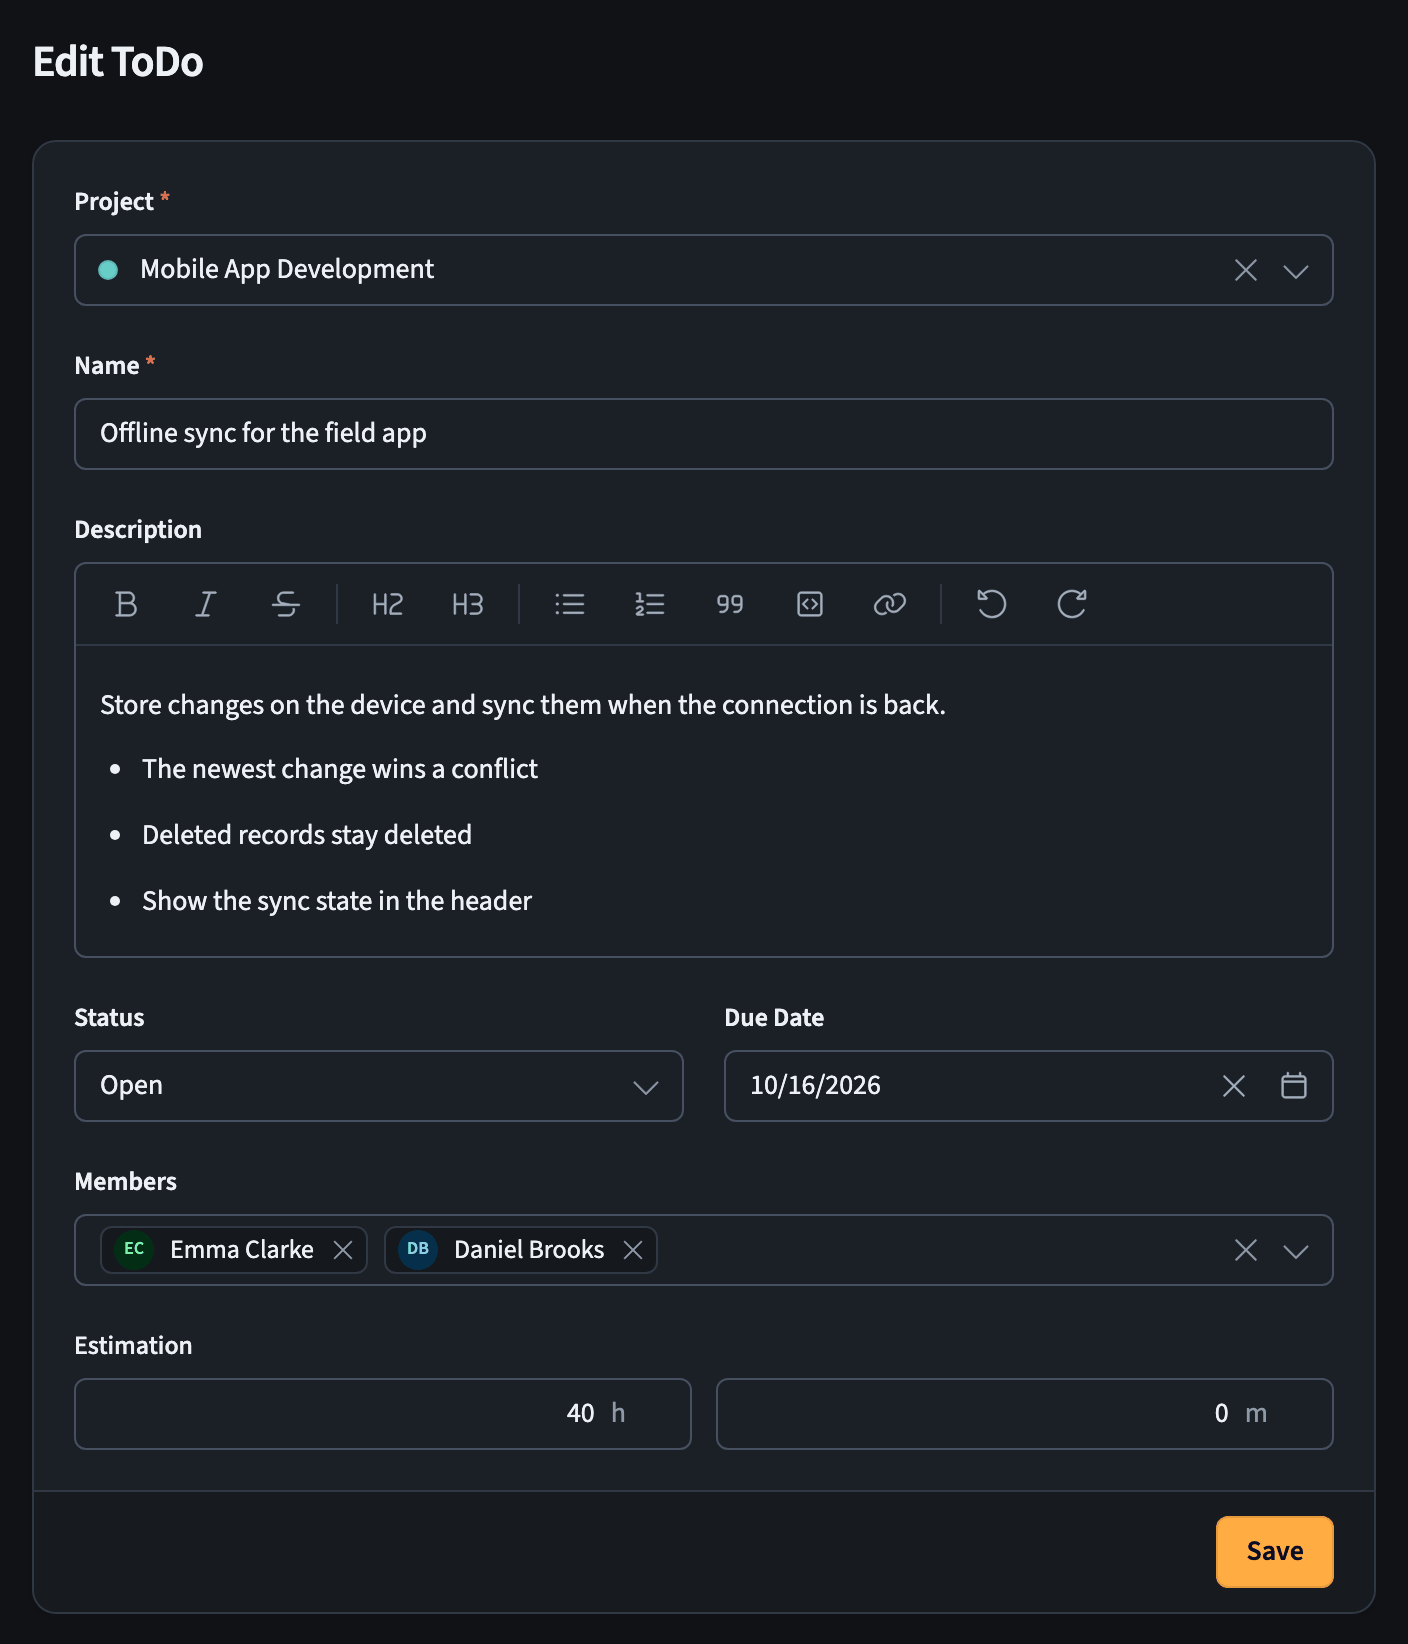Open the due date calendar picker
1408x1644 pixels.
point(1294,1086)
